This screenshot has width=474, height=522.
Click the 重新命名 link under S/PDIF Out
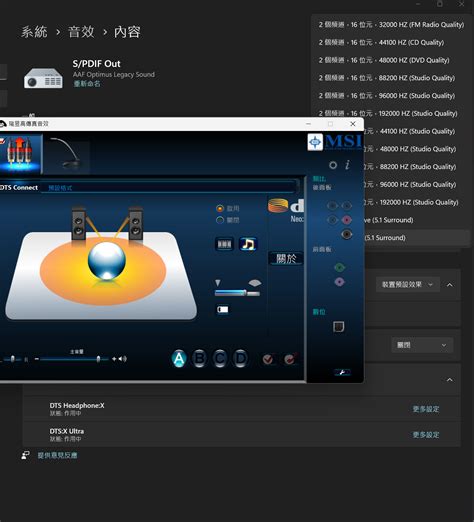pos(87,84)
